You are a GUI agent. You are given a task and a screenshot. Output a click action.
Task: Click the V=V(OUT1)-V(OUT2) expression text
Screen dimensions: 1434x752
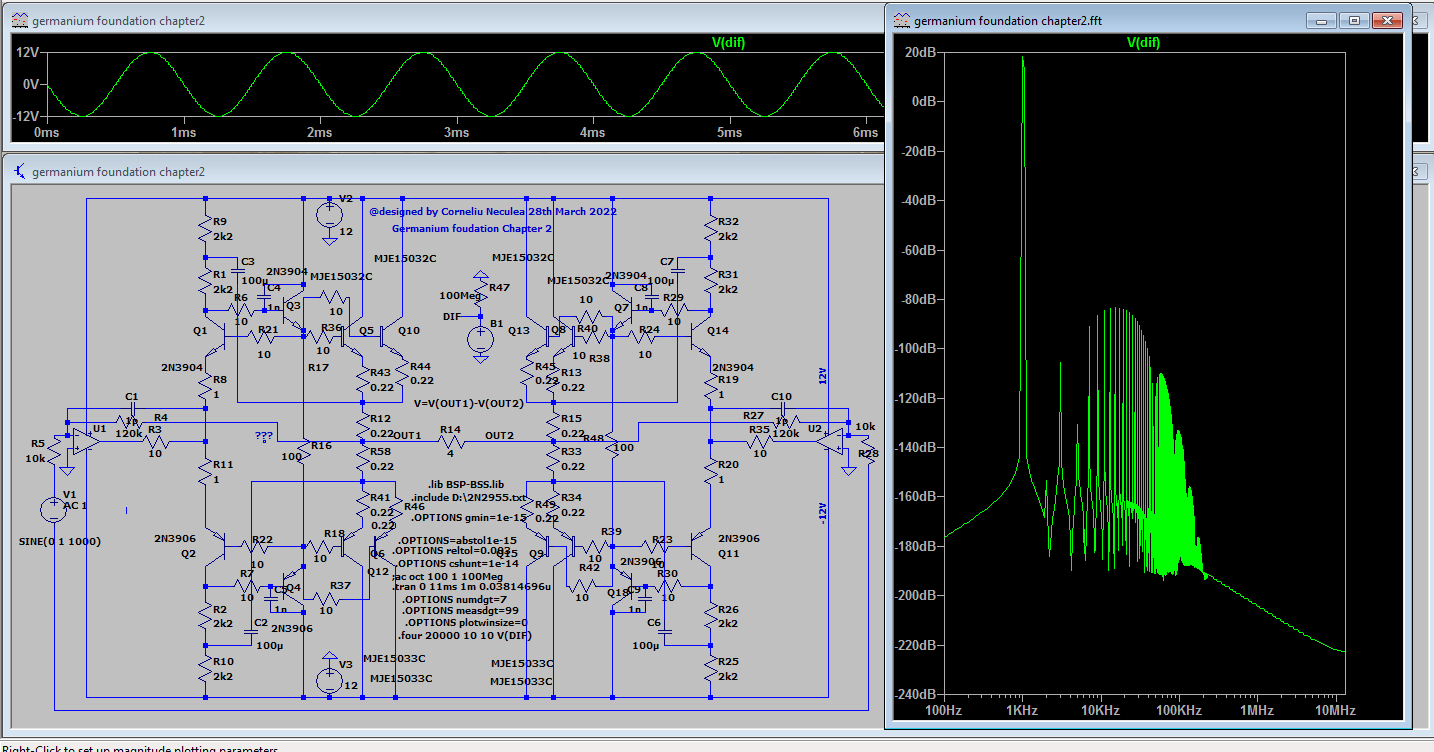[469, 403]
